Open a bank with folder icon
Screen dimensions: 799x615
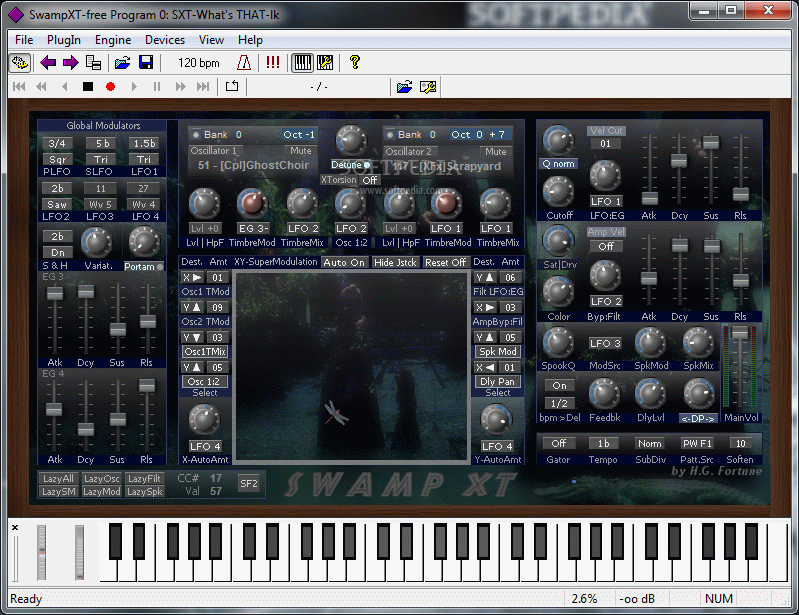click(x=122, y=63)
